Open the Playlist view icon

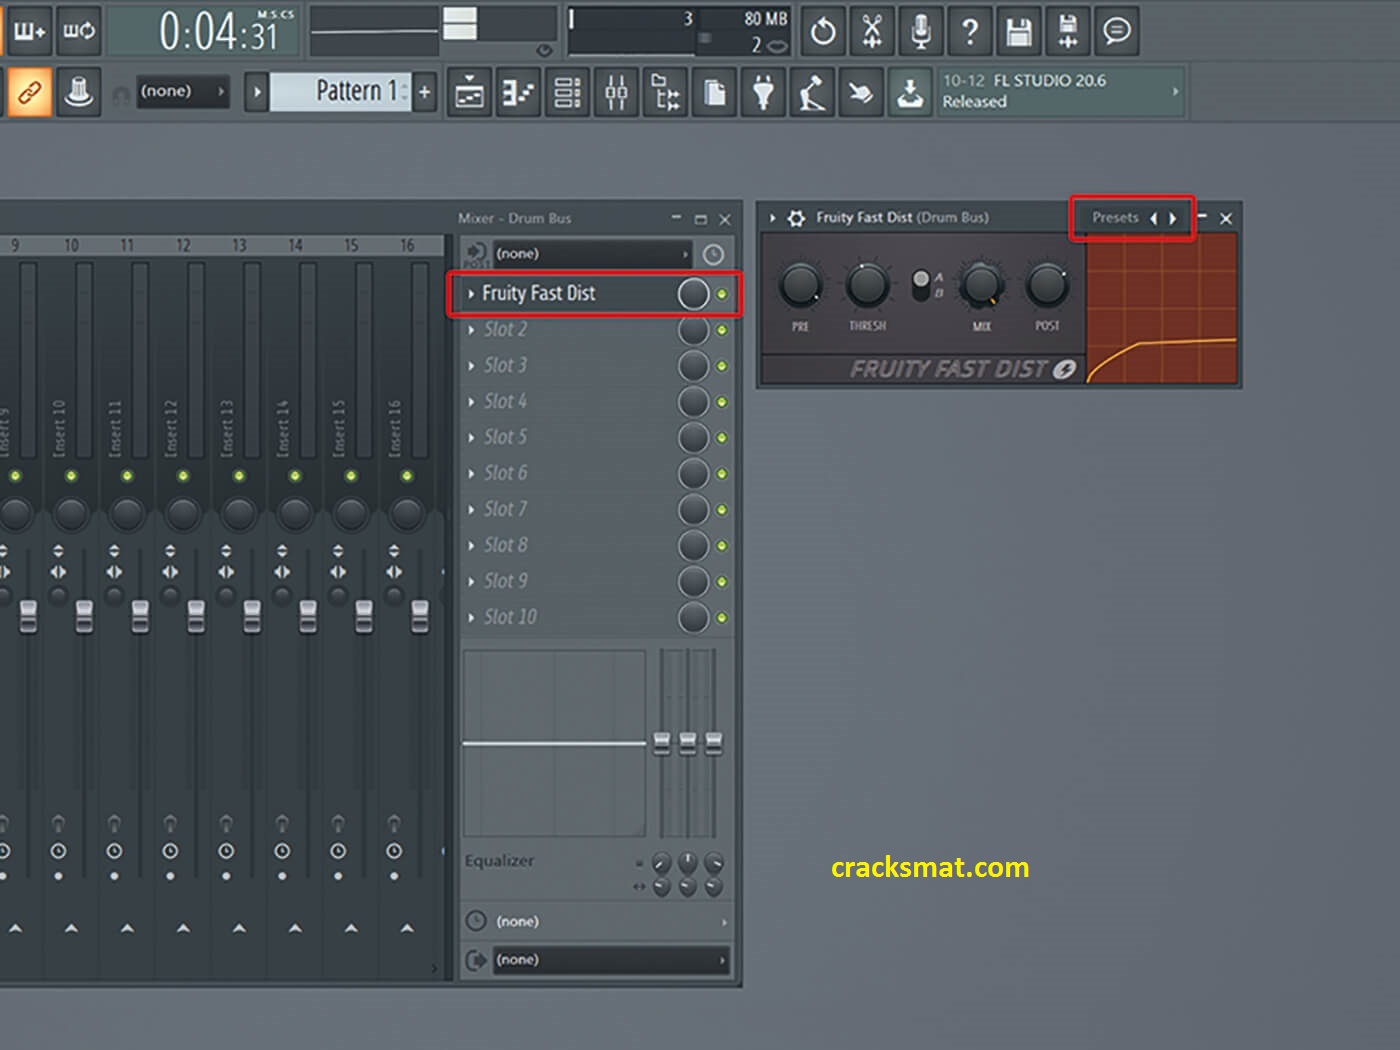coord(469,94)
